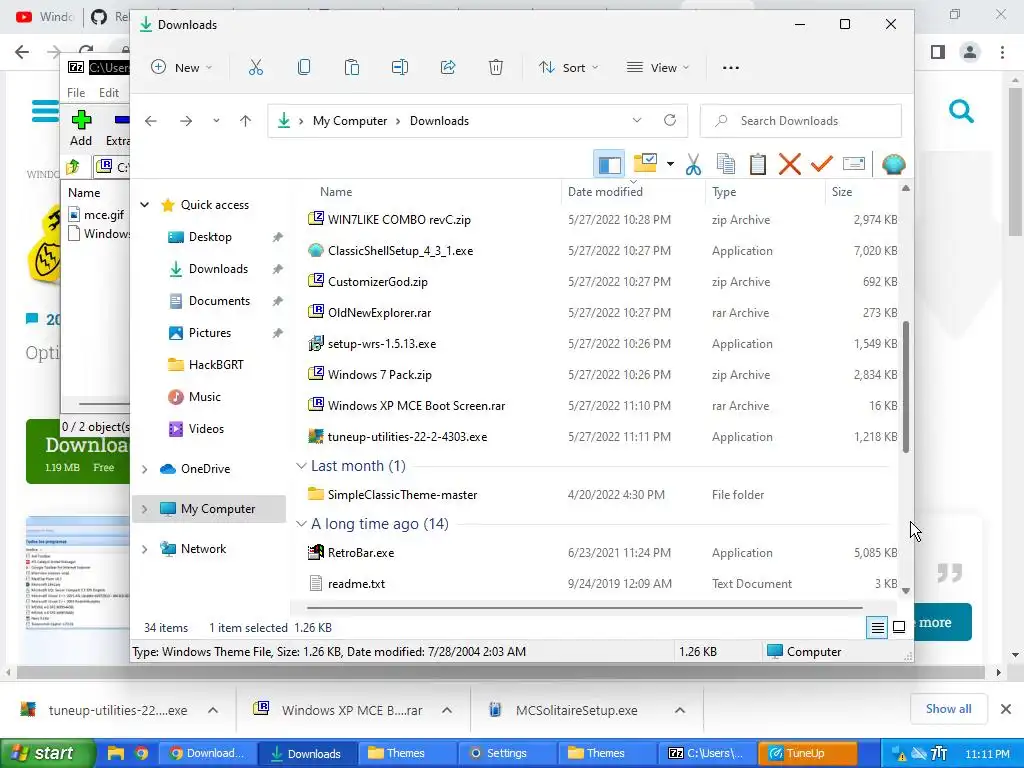Click the Windows start button
1024x768 pixels.
(x=48, y=753)
